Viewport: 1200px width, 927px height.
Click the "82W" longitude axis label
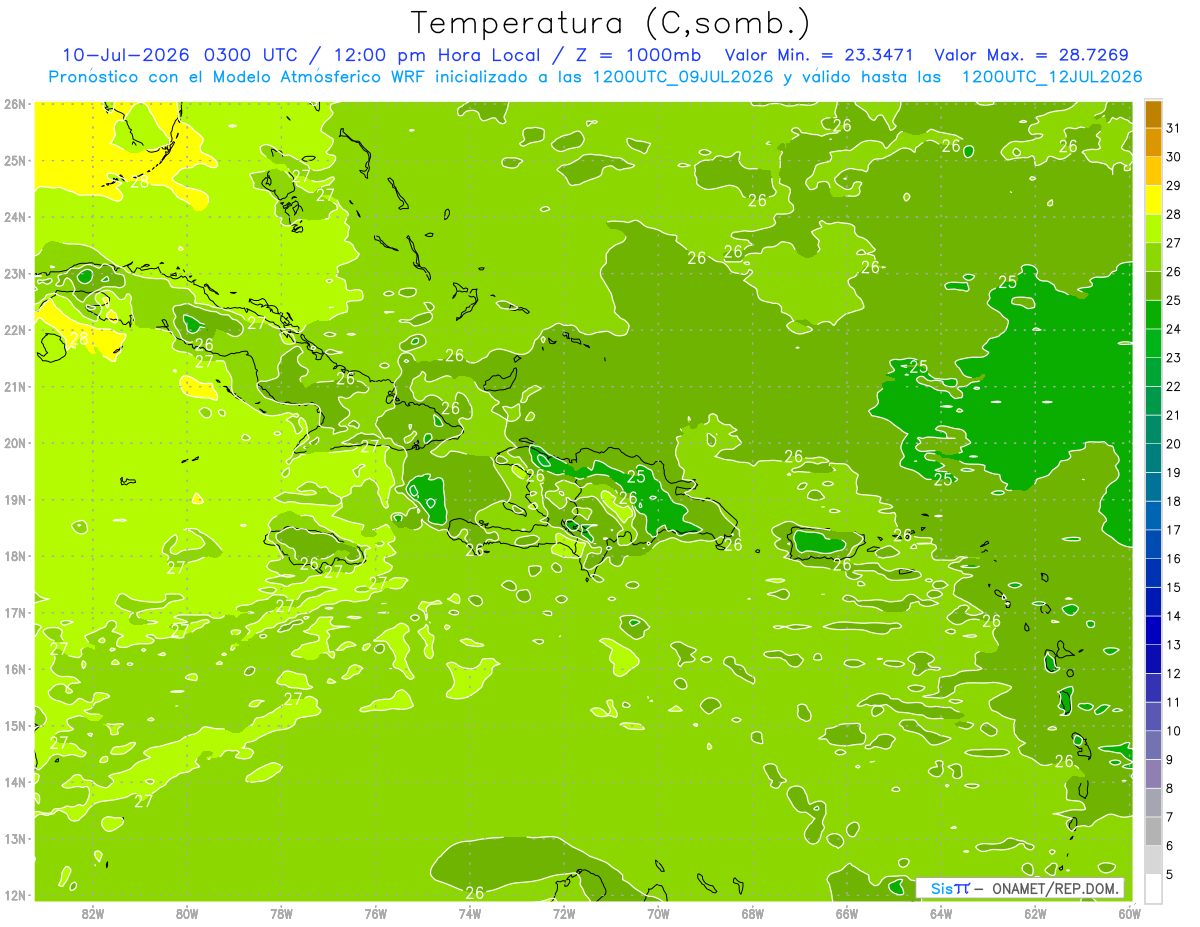pyautogui.click(x=93, y=913)
